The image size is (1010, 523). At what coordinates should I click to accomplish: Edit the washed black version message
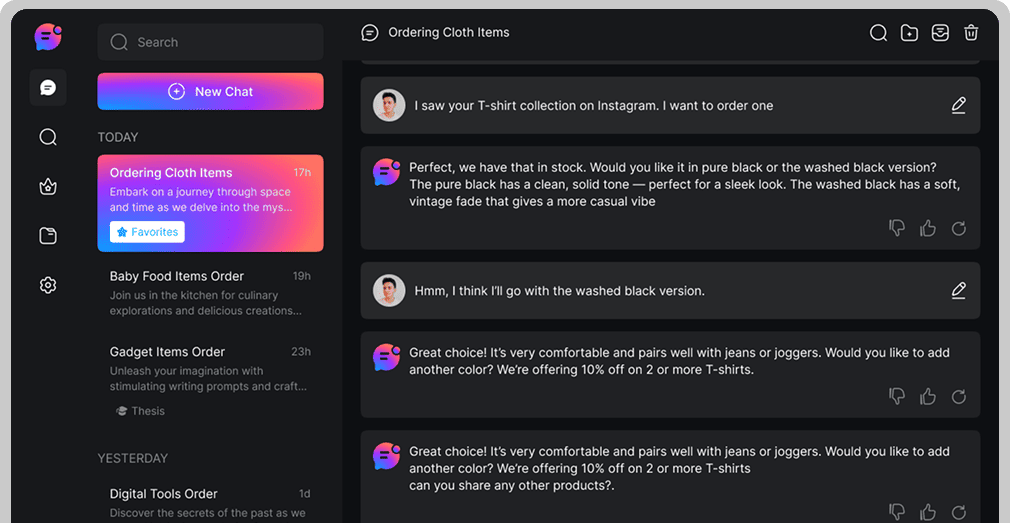click(958, 291)
